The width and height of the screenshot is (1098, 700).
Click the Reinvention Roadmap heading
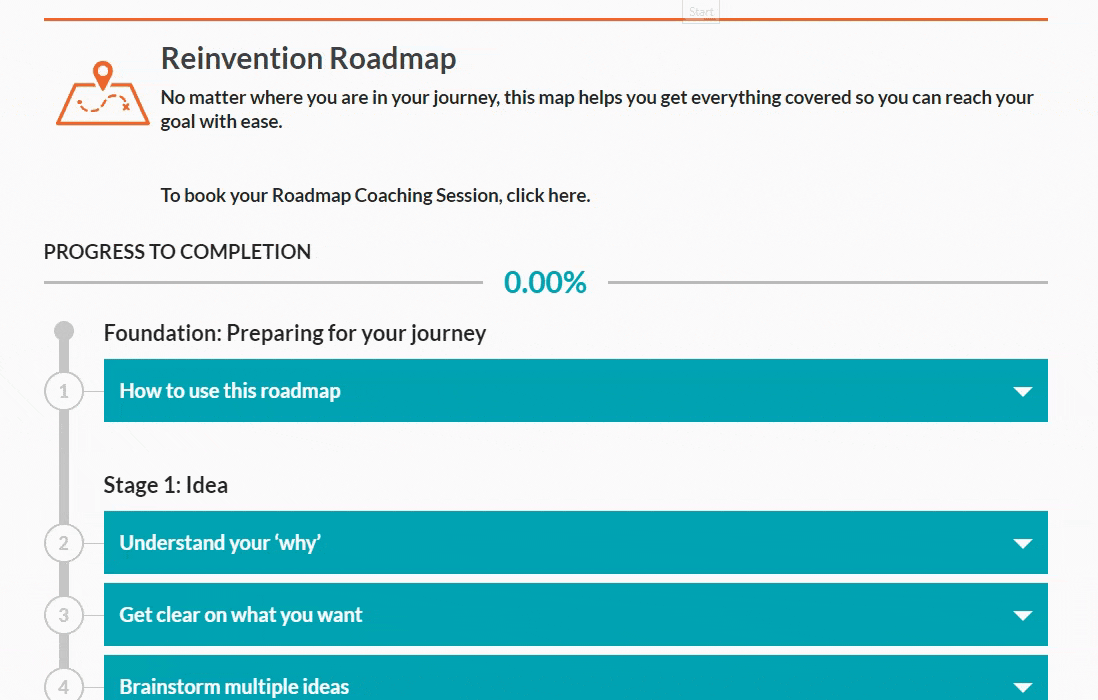pyautogui.click(x=308, y=58)
